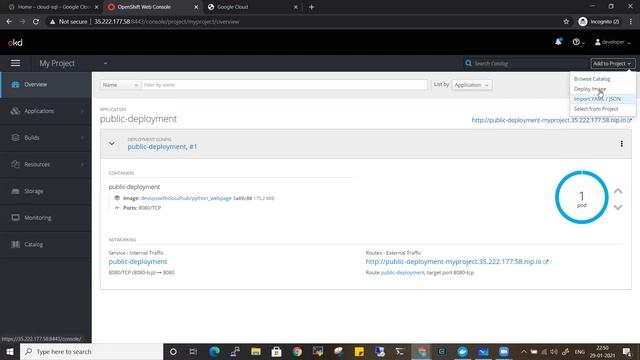640x360 pixels.
Task: Open Task View on the taskbar
Action: tap(193, 352)
